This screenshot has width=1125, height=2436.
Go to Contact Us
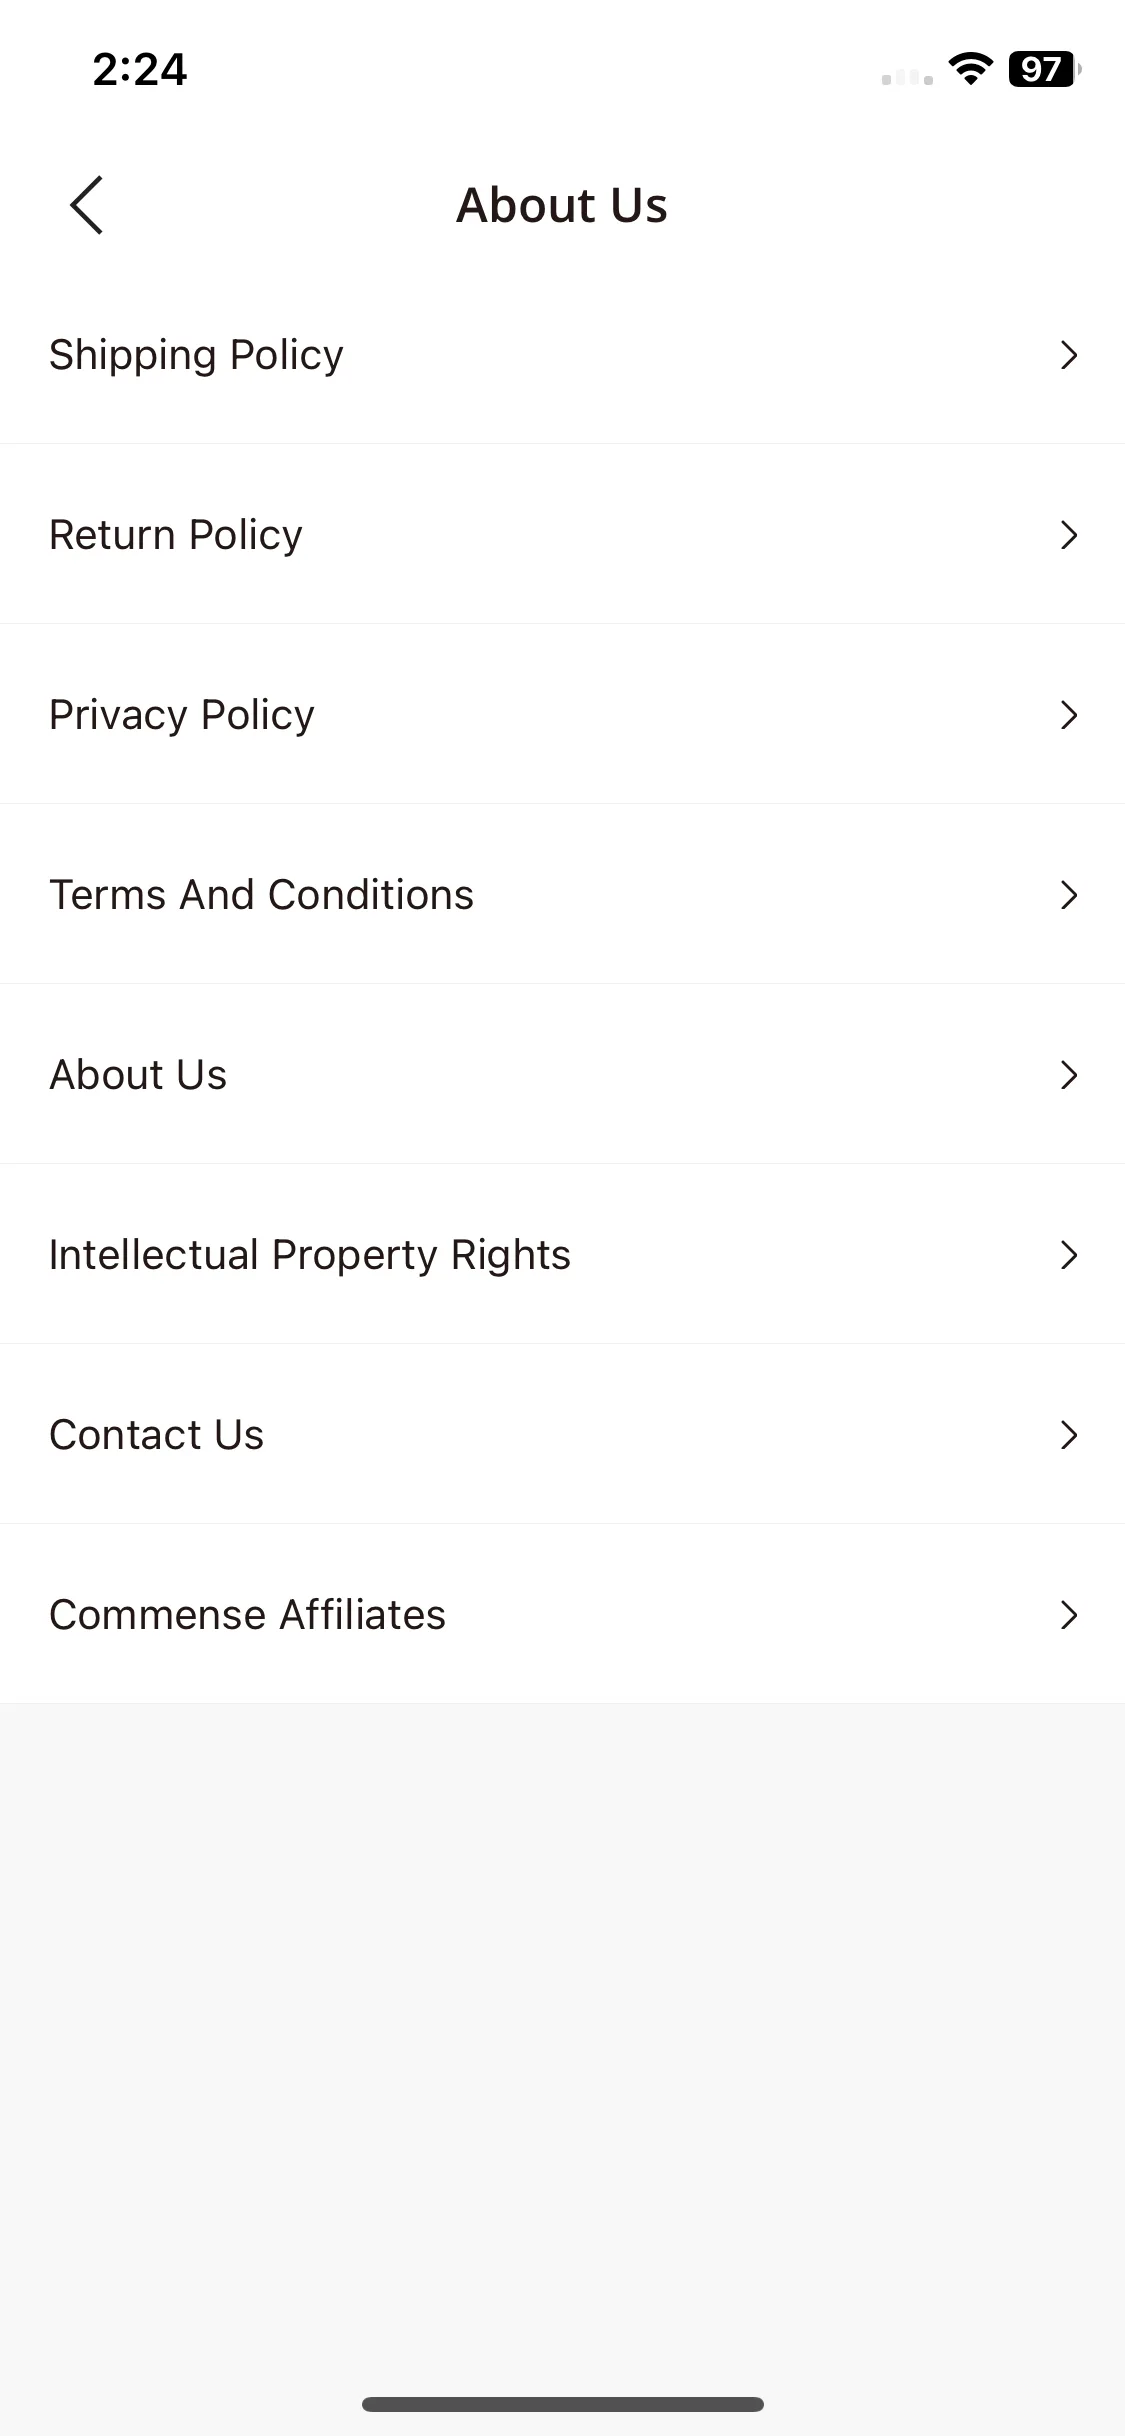click(562, 1435)
